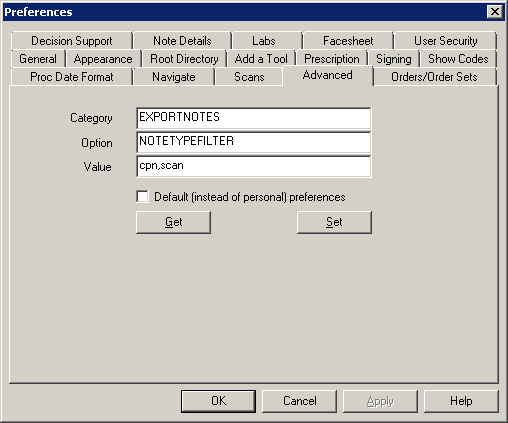The image size is (508, 423).
Task: Enable Default instead of personal preferences checkbox
Action: tap(143, 196)
